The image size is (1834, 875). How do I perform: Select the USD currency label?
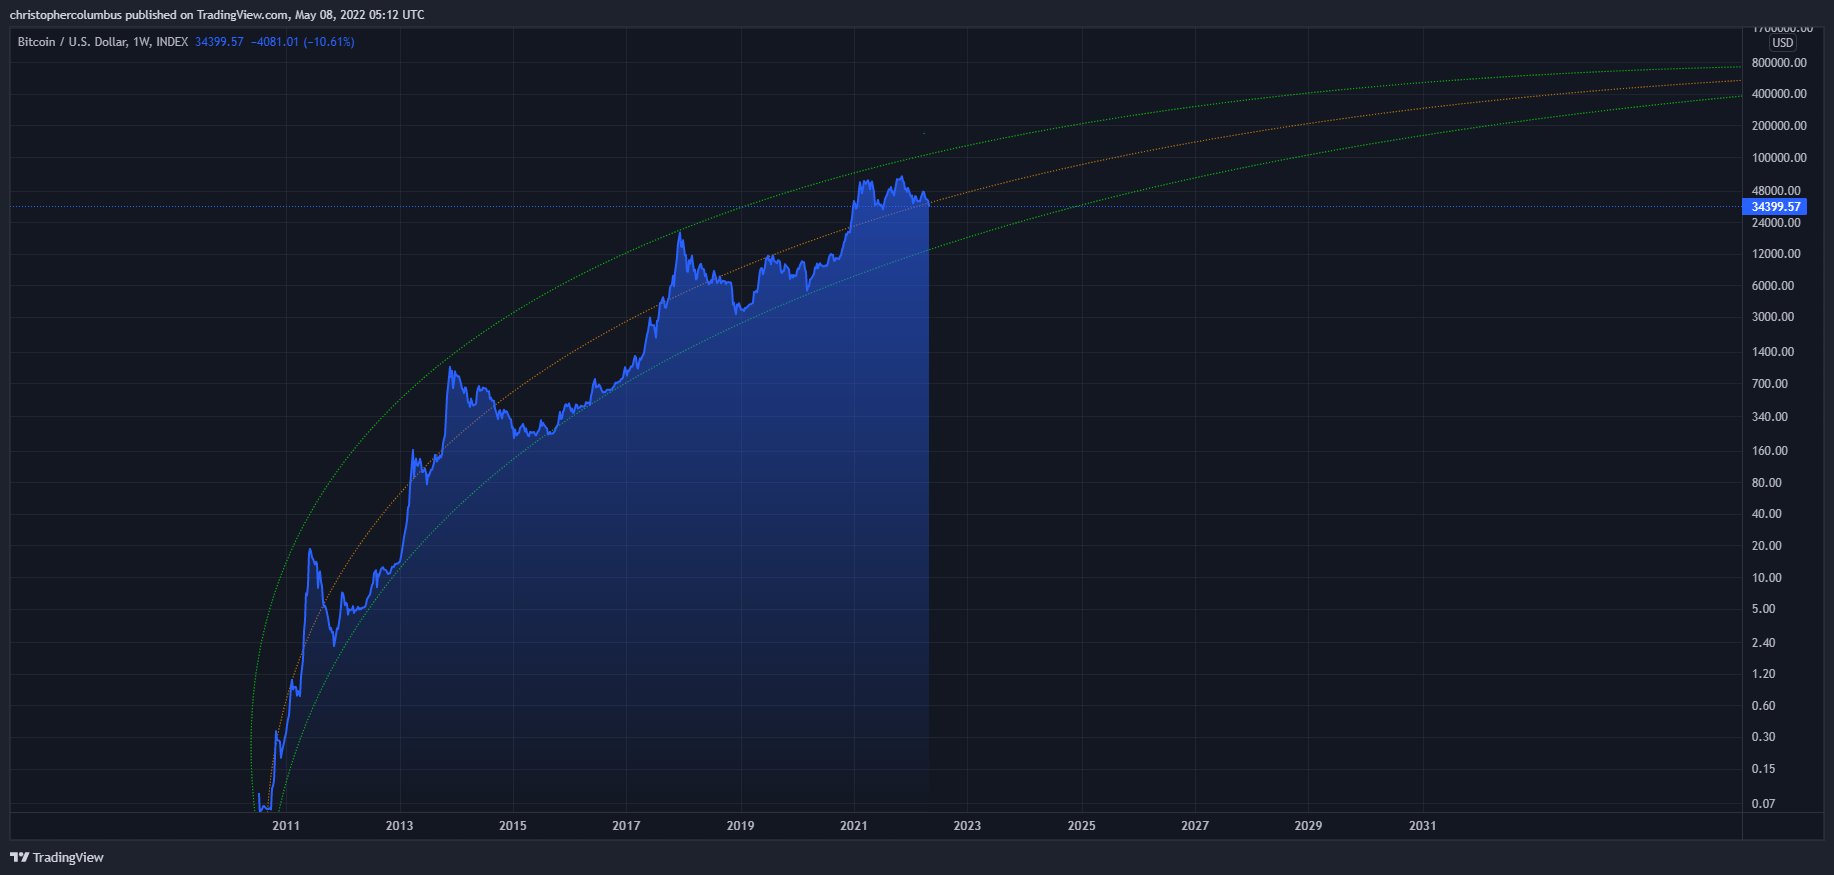[x=1782, y=43]
